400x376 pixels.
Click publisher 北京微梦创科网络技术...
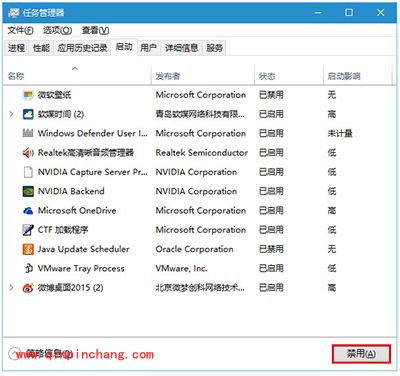pos(200,287)
